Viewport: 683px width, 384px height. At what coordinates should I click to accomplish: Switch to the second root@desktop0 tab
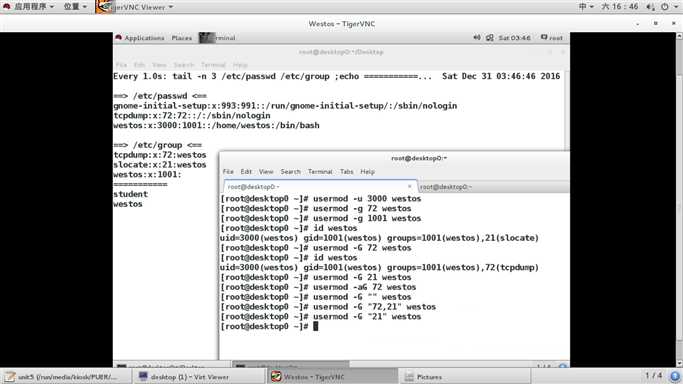(493, 187)
